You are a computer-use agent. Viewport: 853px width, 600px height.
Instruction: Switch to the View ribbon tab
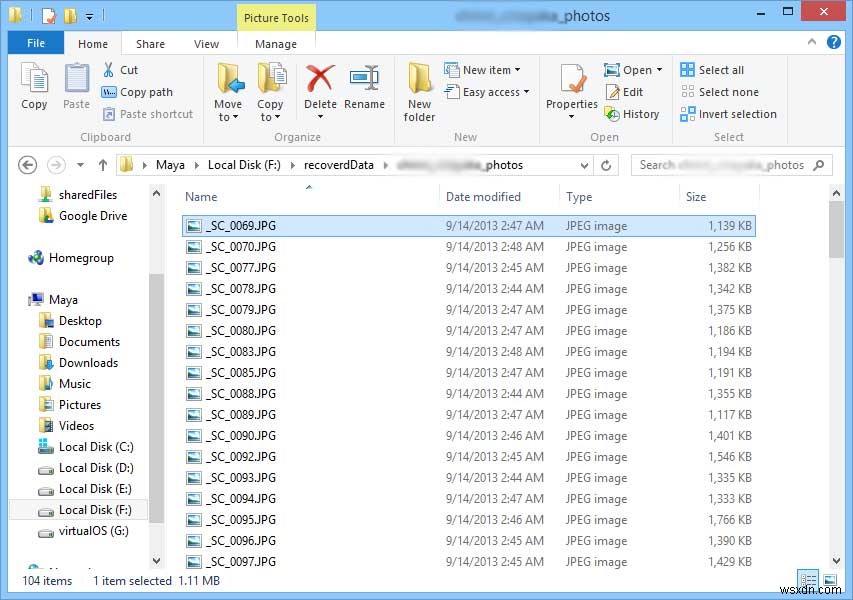tap(206, 43)
